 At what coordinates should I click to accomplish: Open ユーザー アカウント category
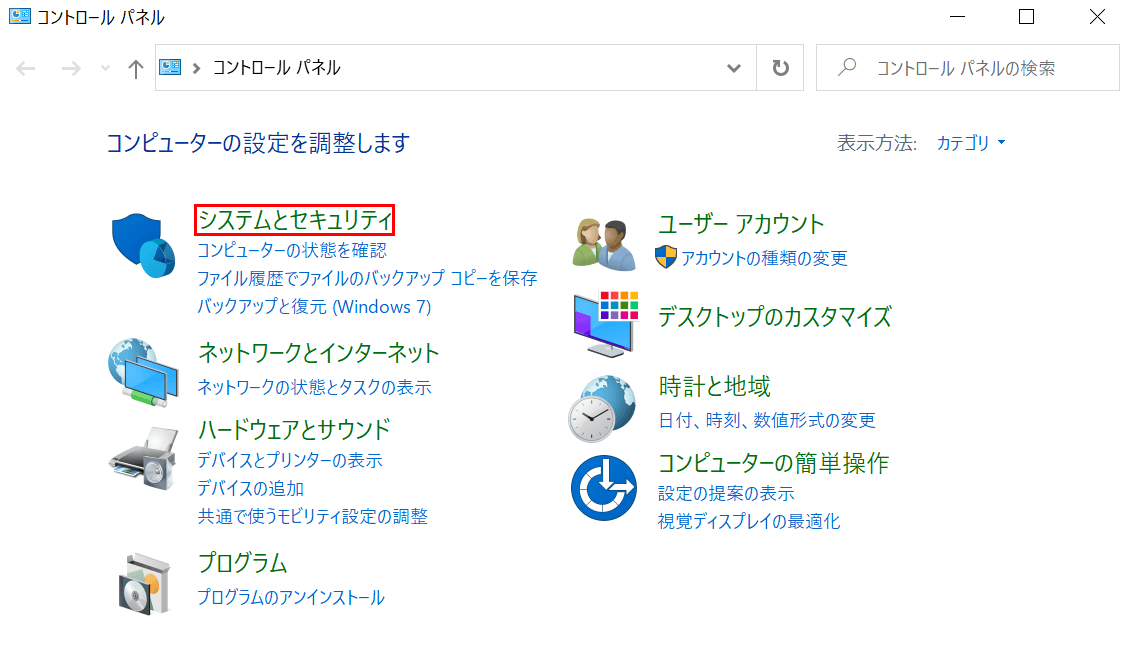coord(741,224)
